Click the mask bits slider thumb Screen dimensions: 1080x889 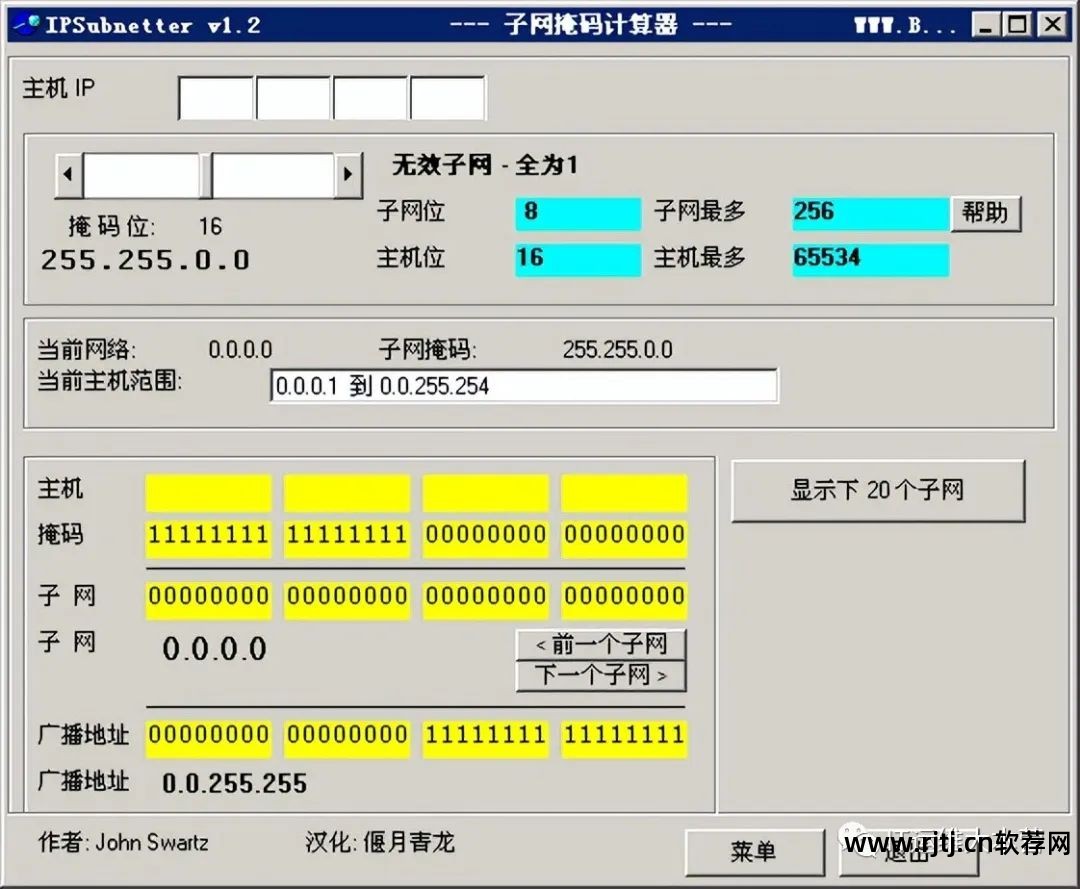[206, 175]
